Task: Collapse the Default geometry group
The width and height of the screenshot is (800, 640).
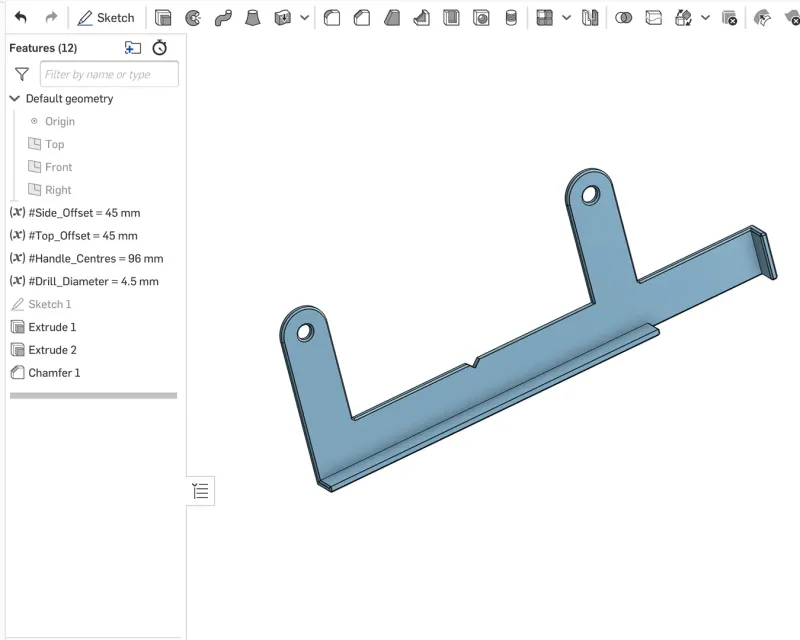Action: click(x=15, y=99)
